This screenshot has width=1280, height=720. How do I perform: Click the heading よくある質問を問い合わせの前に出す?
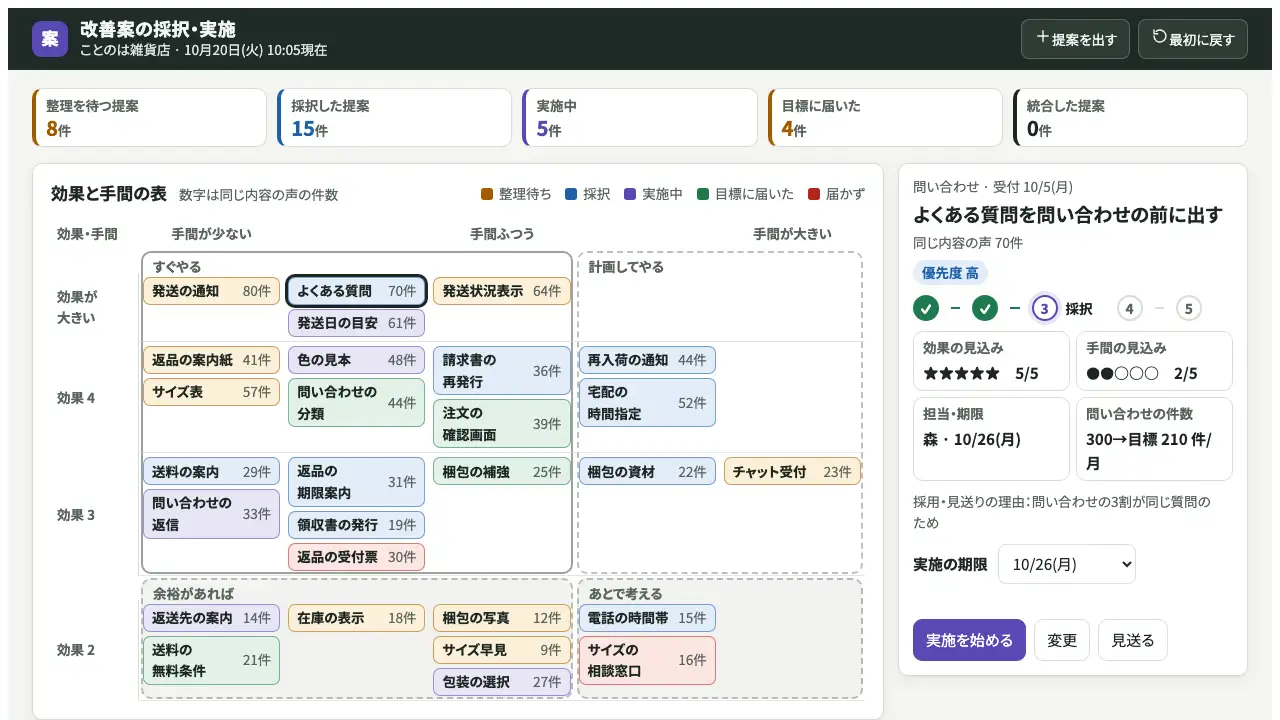1067,215
